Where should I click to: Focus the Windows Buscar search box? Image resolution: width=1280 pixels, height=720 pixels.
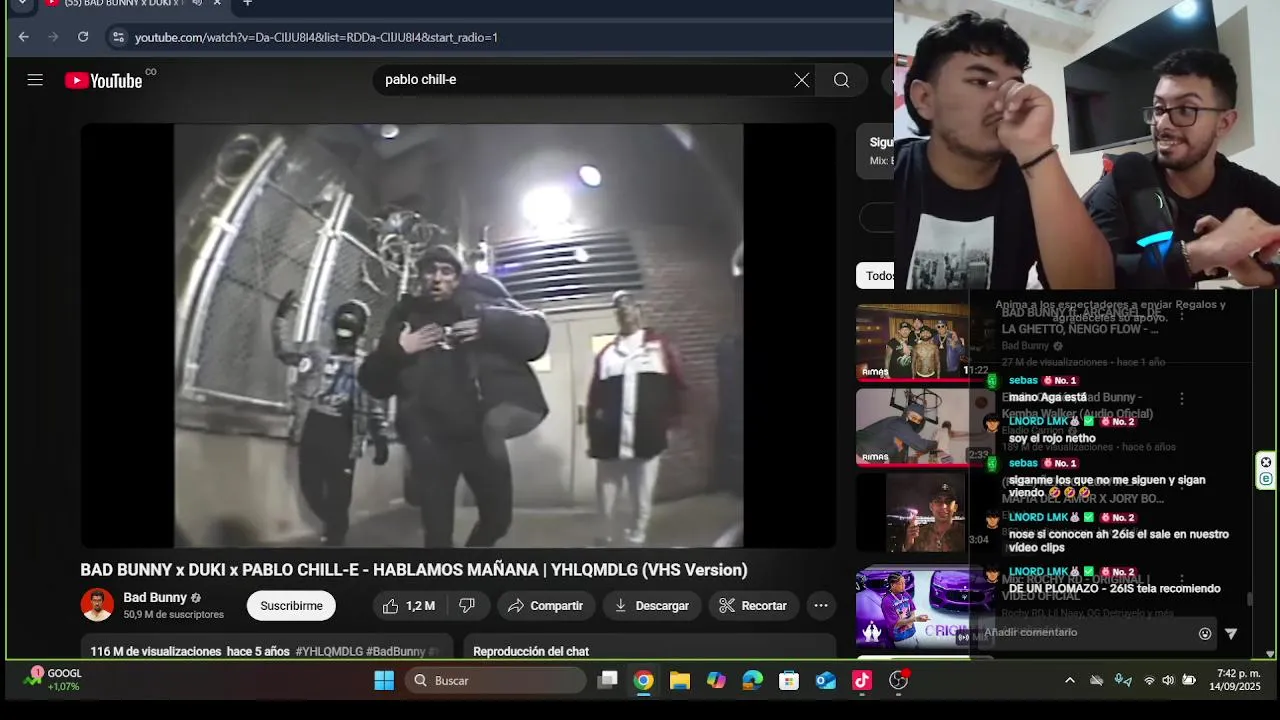[x=495, y=681]
